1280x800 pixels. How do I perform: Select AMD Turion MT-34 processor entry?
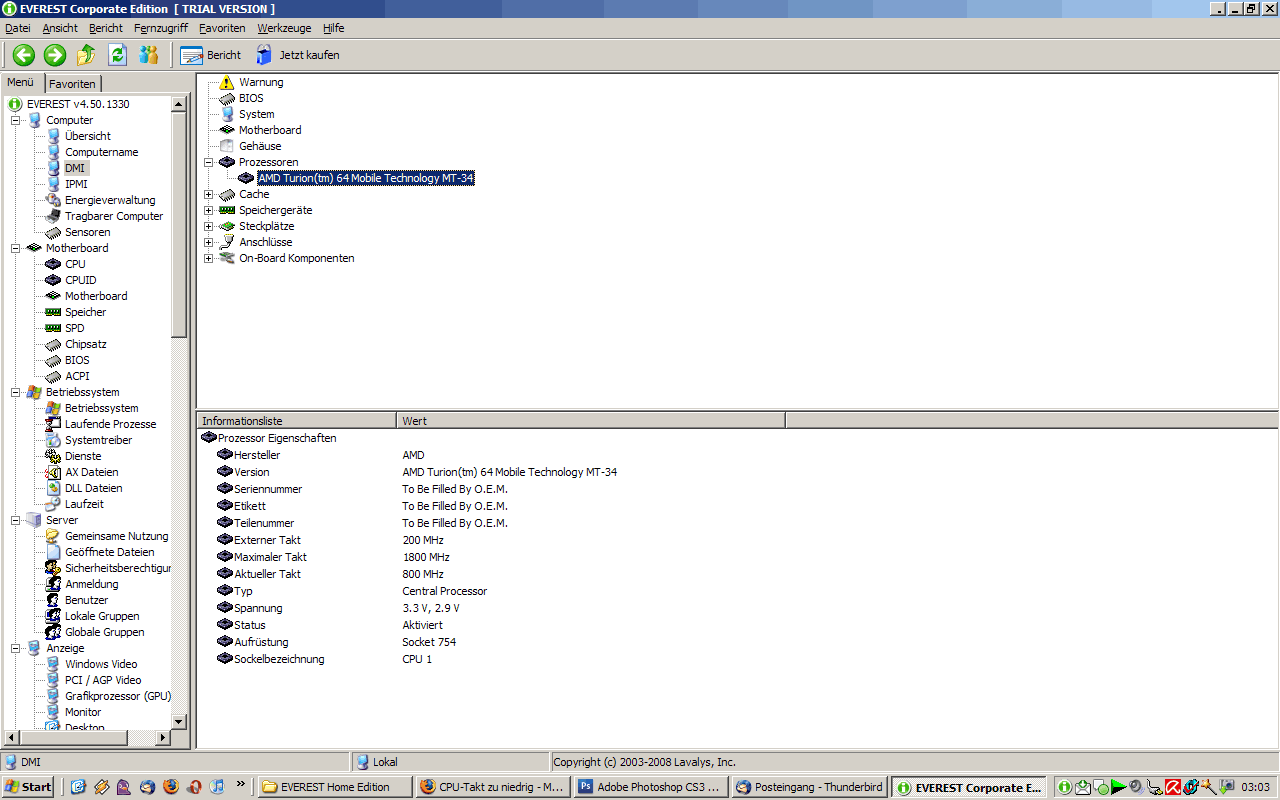coord(365,178)
